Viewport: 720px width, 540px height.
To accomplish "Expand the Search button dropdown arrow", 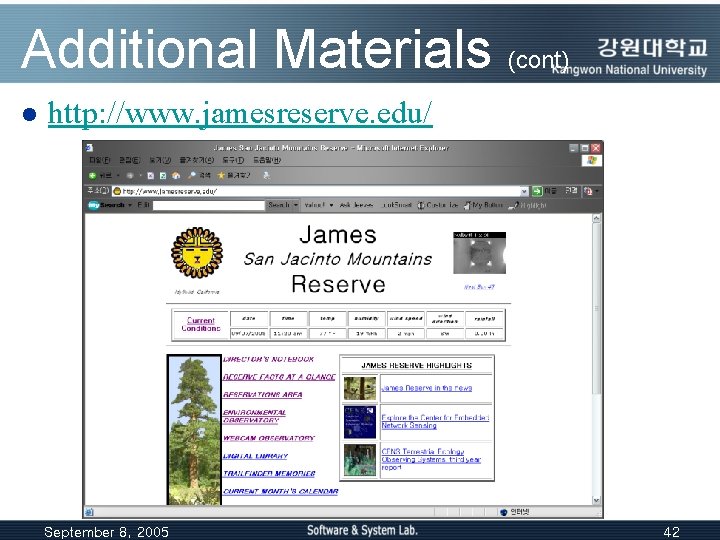I will [x=296, y=205].
